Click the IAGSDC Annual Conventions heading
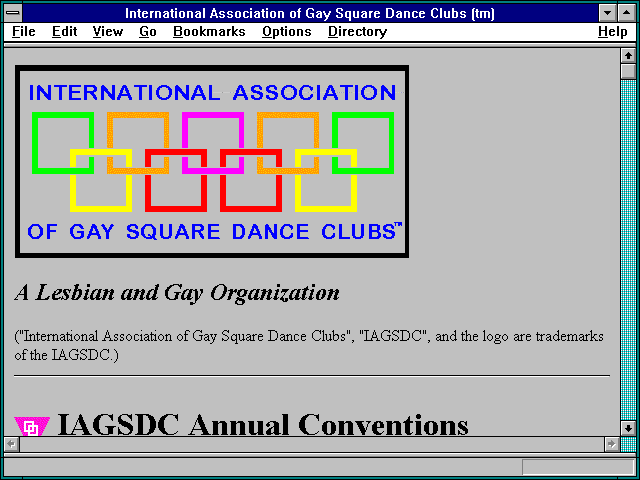The width and height of the screenshot is (640, 480). coord(263,424)
